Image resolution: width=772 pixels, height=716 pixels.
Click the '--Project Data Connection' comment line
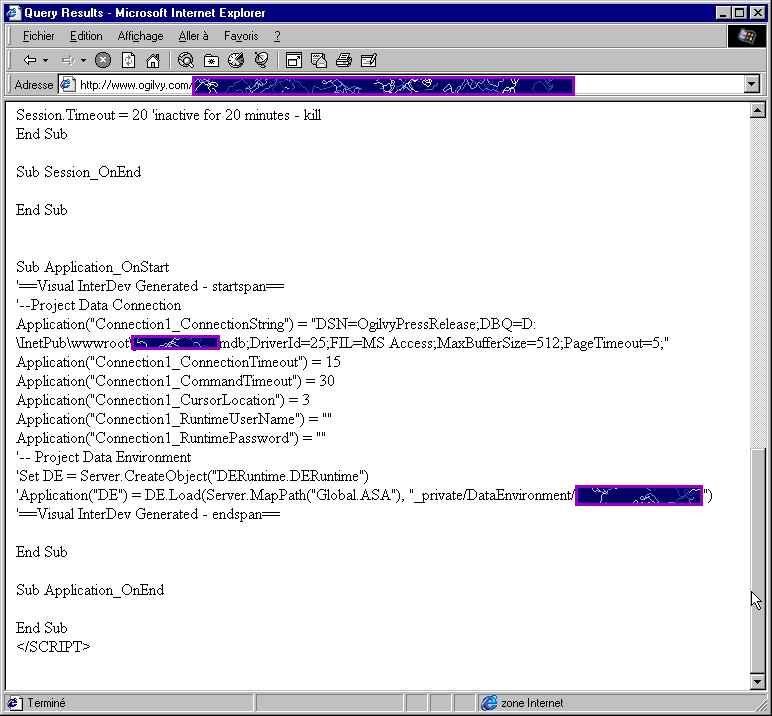[98, 305]
